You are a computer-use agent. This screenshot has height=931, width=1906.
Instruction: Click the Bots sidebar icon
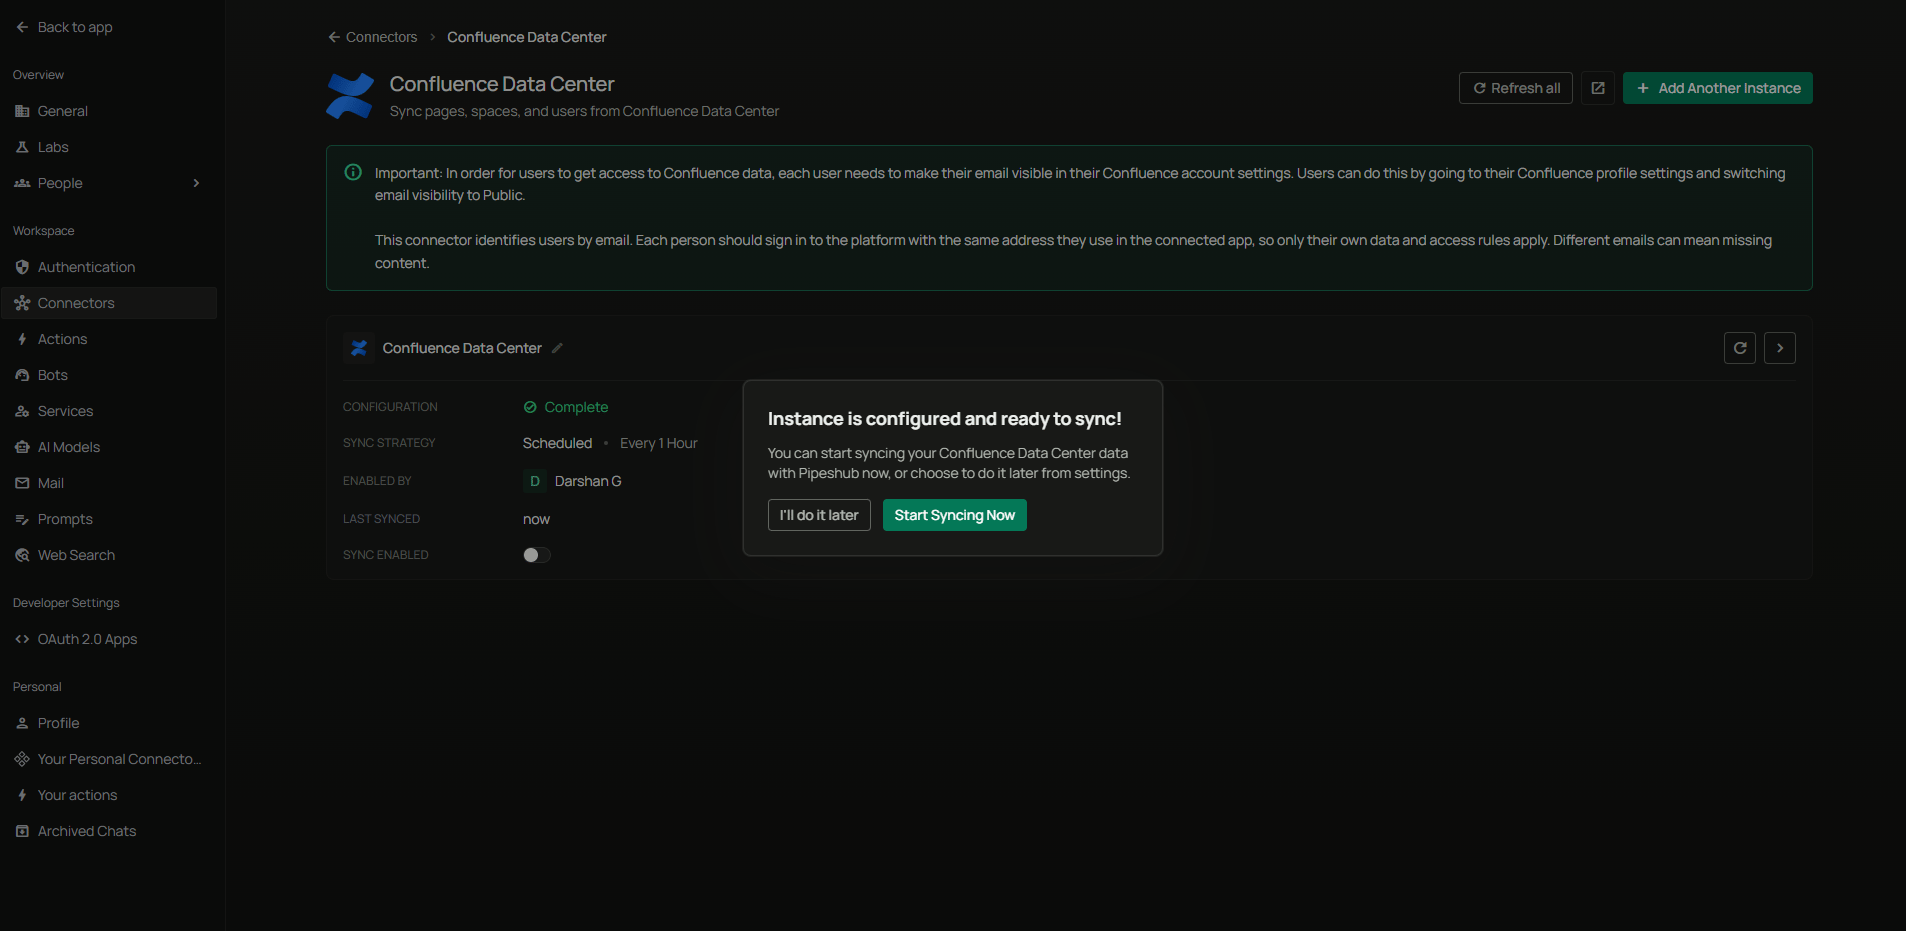[x=22, y=375]
